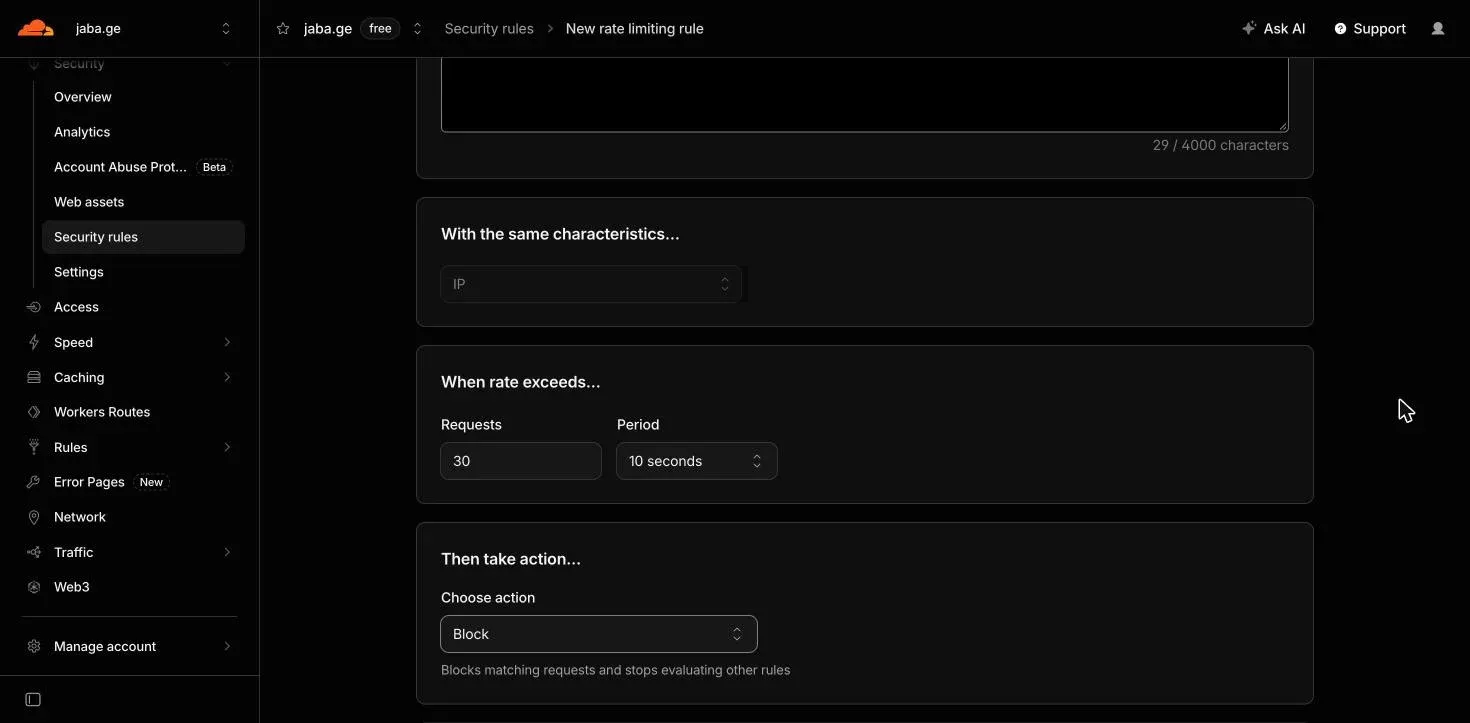Click the Manage account gear icon
Image resolution: width=1470 pixels, height=723 pixels.
(34, 646)
